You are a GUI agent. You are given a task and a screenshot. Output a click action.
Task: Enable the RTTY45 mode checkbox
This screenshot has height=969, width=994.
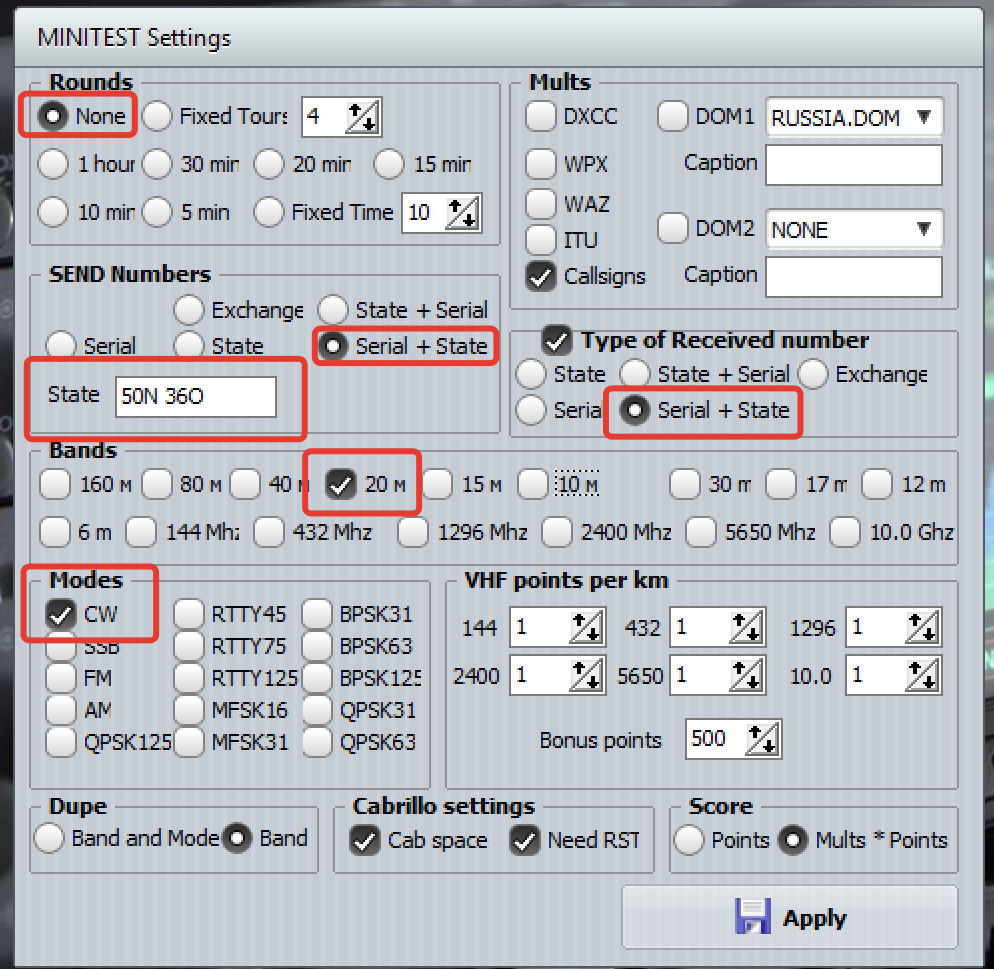(x=189, y=614)
